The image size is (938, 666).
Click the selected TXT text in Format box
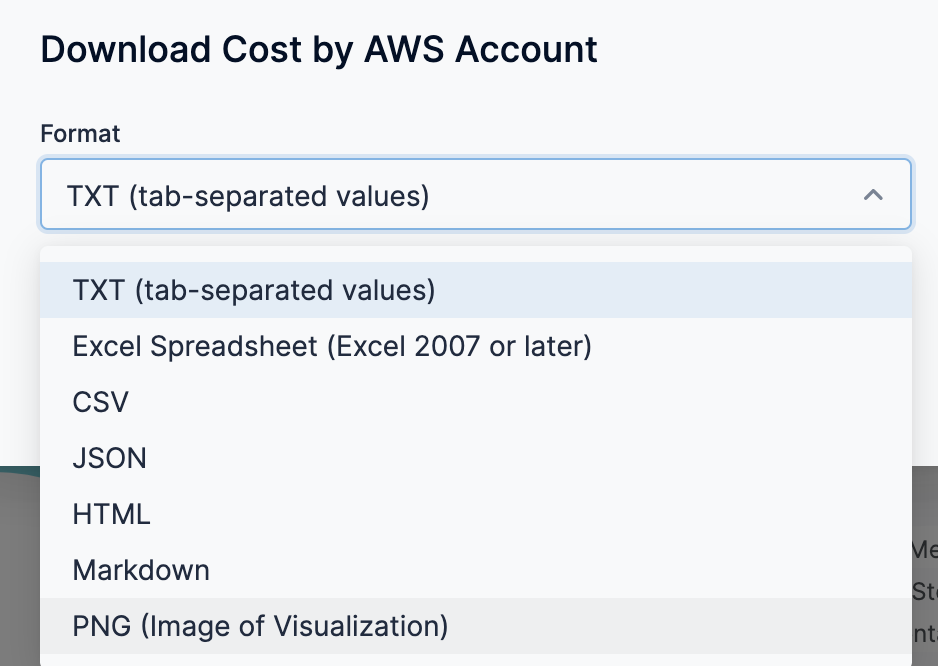coord(248,195)
